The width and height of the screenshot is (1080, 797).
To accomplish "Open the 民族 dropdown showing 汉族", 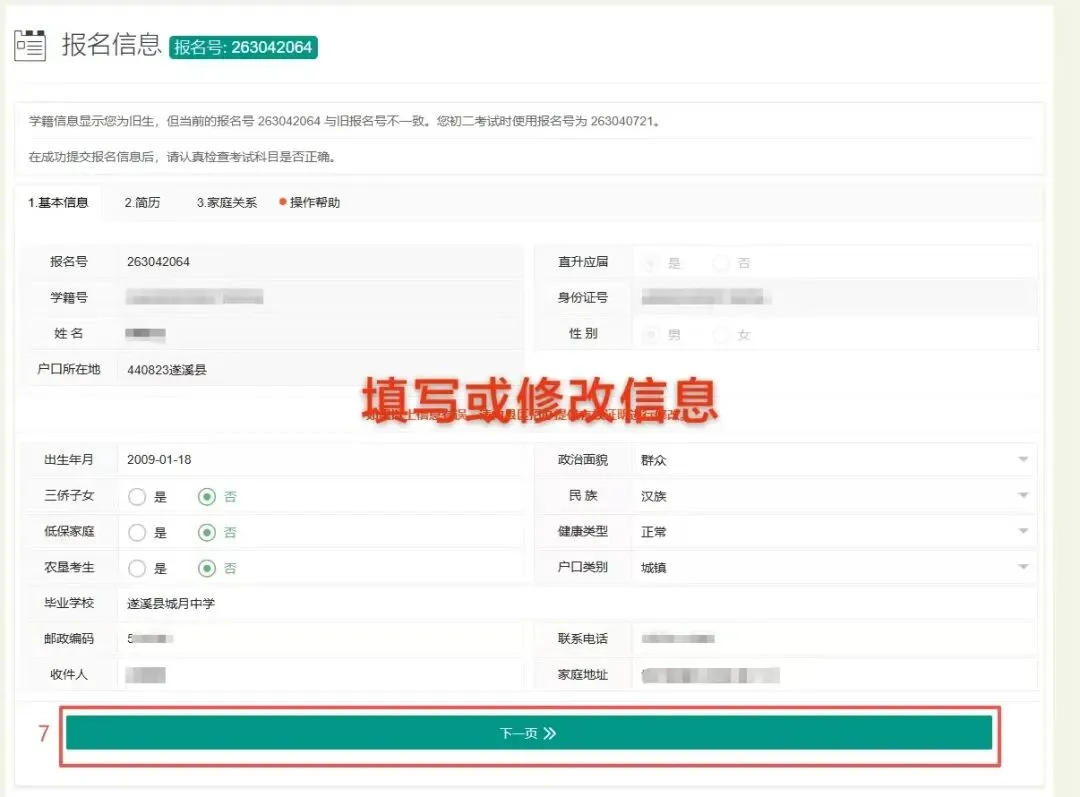I will [1022, 495].
